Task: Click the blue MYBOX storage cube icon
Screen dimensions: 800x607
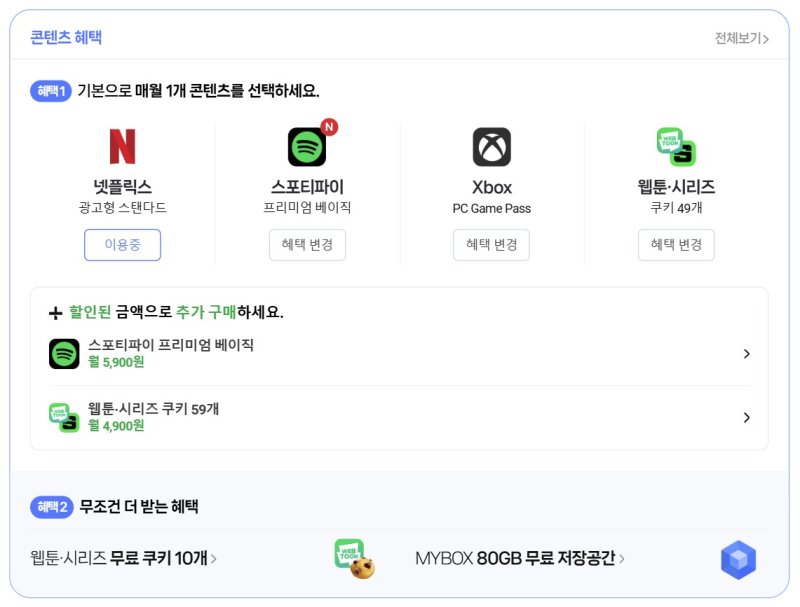Action: [x=737, y=560]
